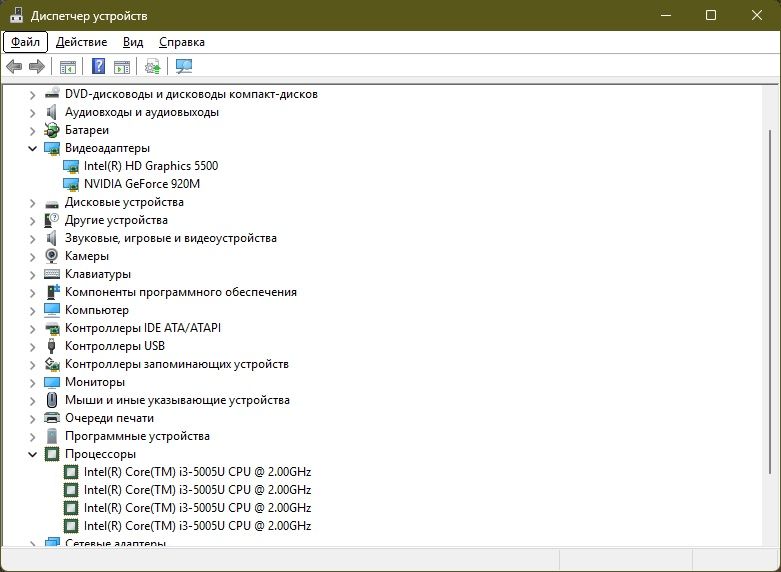Select the Контроллеры IDE ATA/ATAPI label
781x572 pixels.
(x=143, y=328)
